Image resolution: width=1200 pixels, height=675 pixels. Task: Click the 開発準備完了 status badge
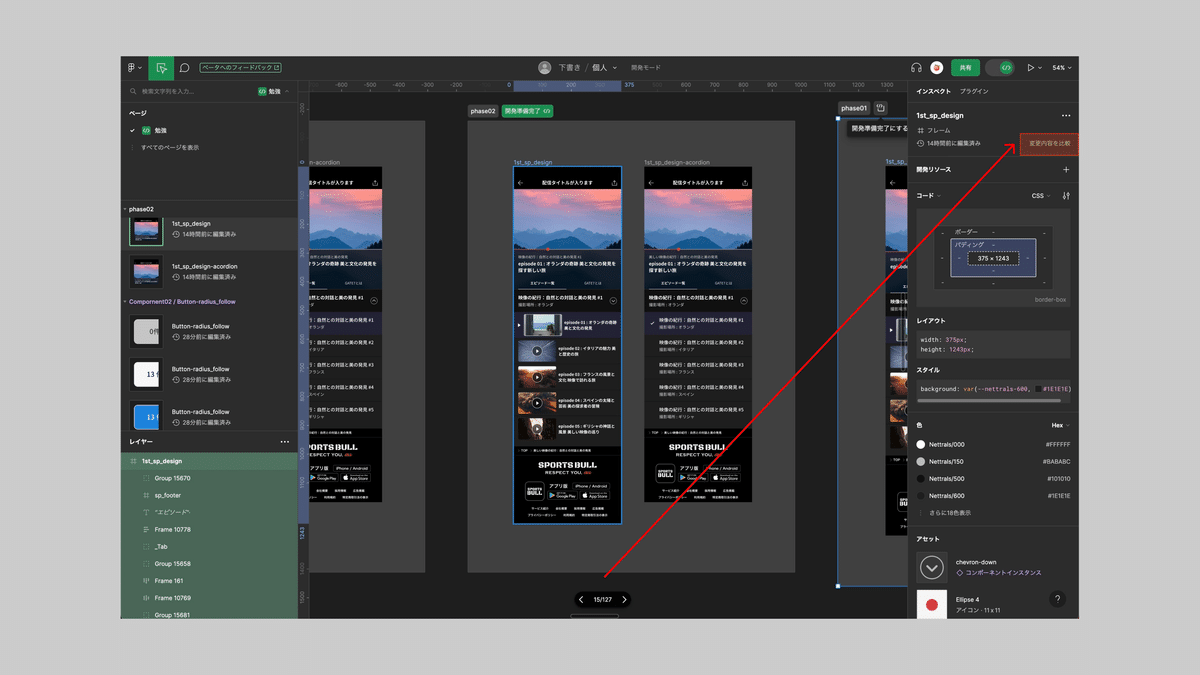[528, 111]
